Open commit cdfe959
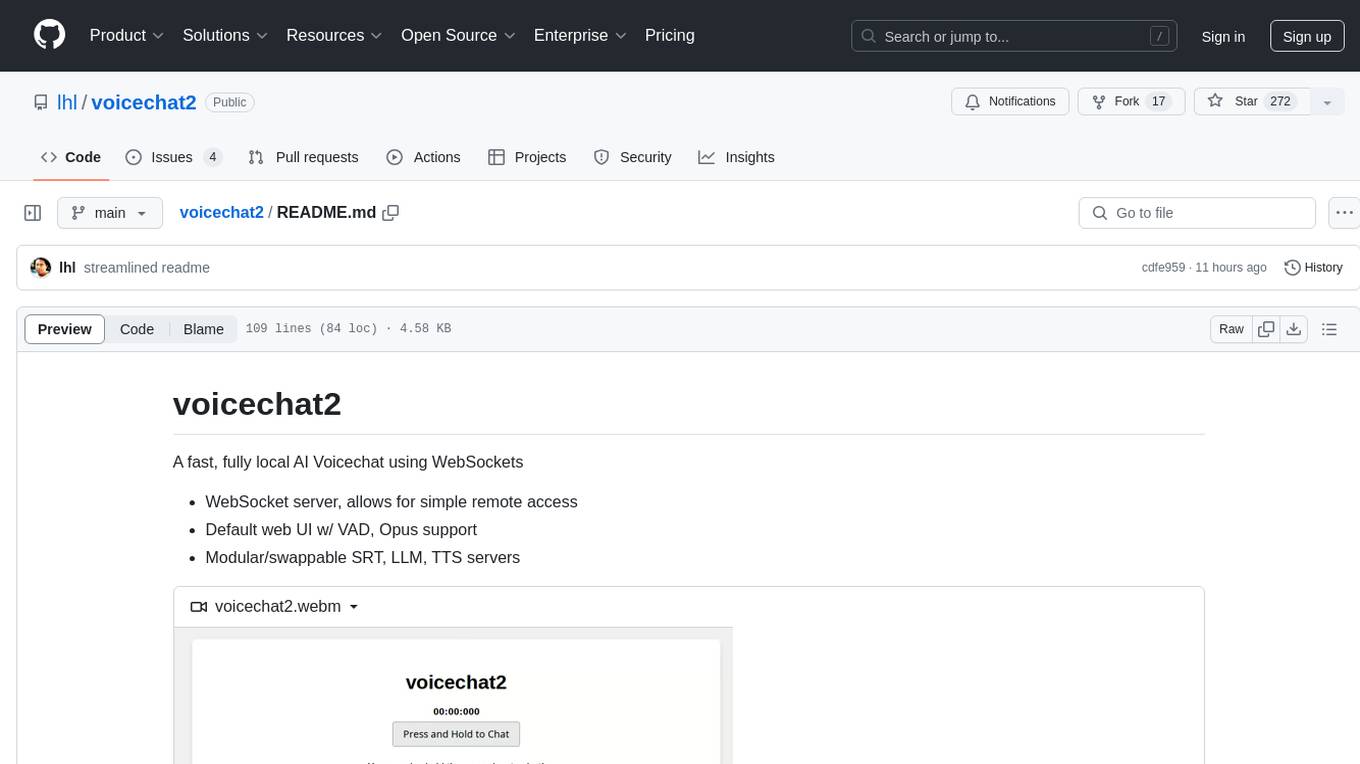The height and width of the screenshot is (764, 1360). [1163, 268]
